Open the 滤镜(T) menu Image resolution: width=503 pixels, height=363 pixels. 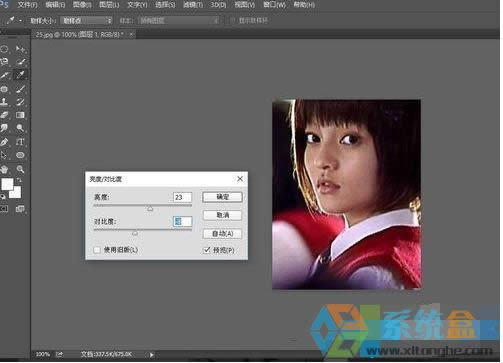pos(193,5)
